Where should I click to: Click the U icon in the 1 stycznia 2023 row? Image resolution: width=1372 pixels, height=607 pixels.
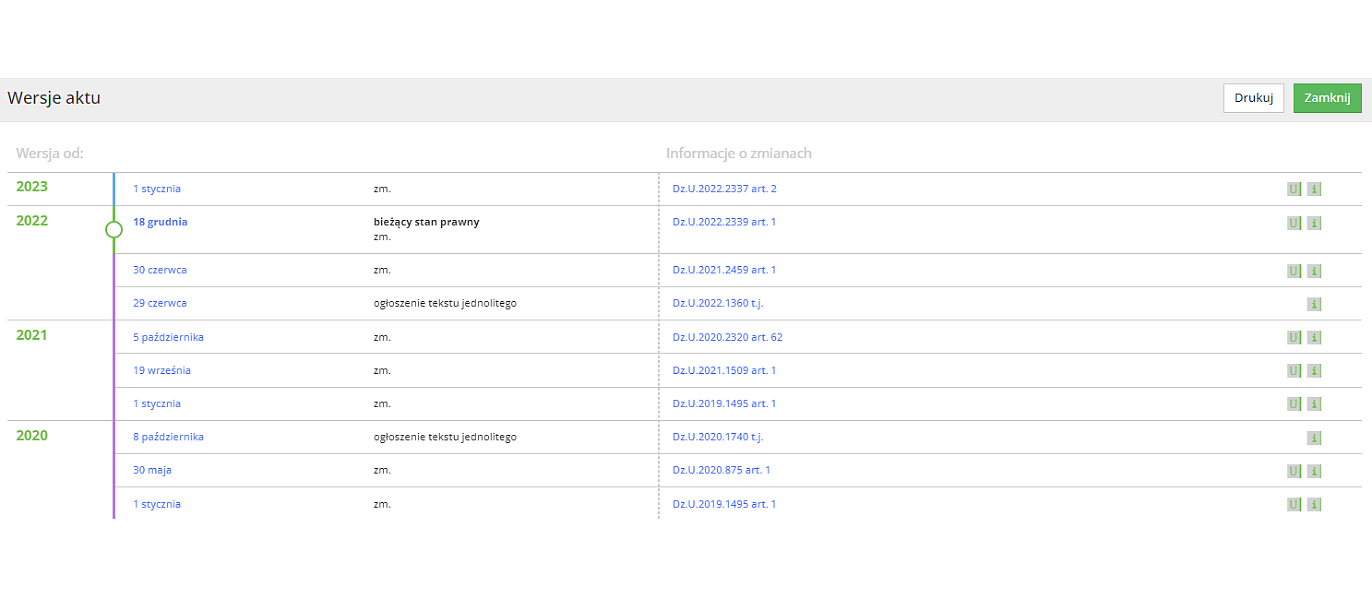coord(1294,189)
